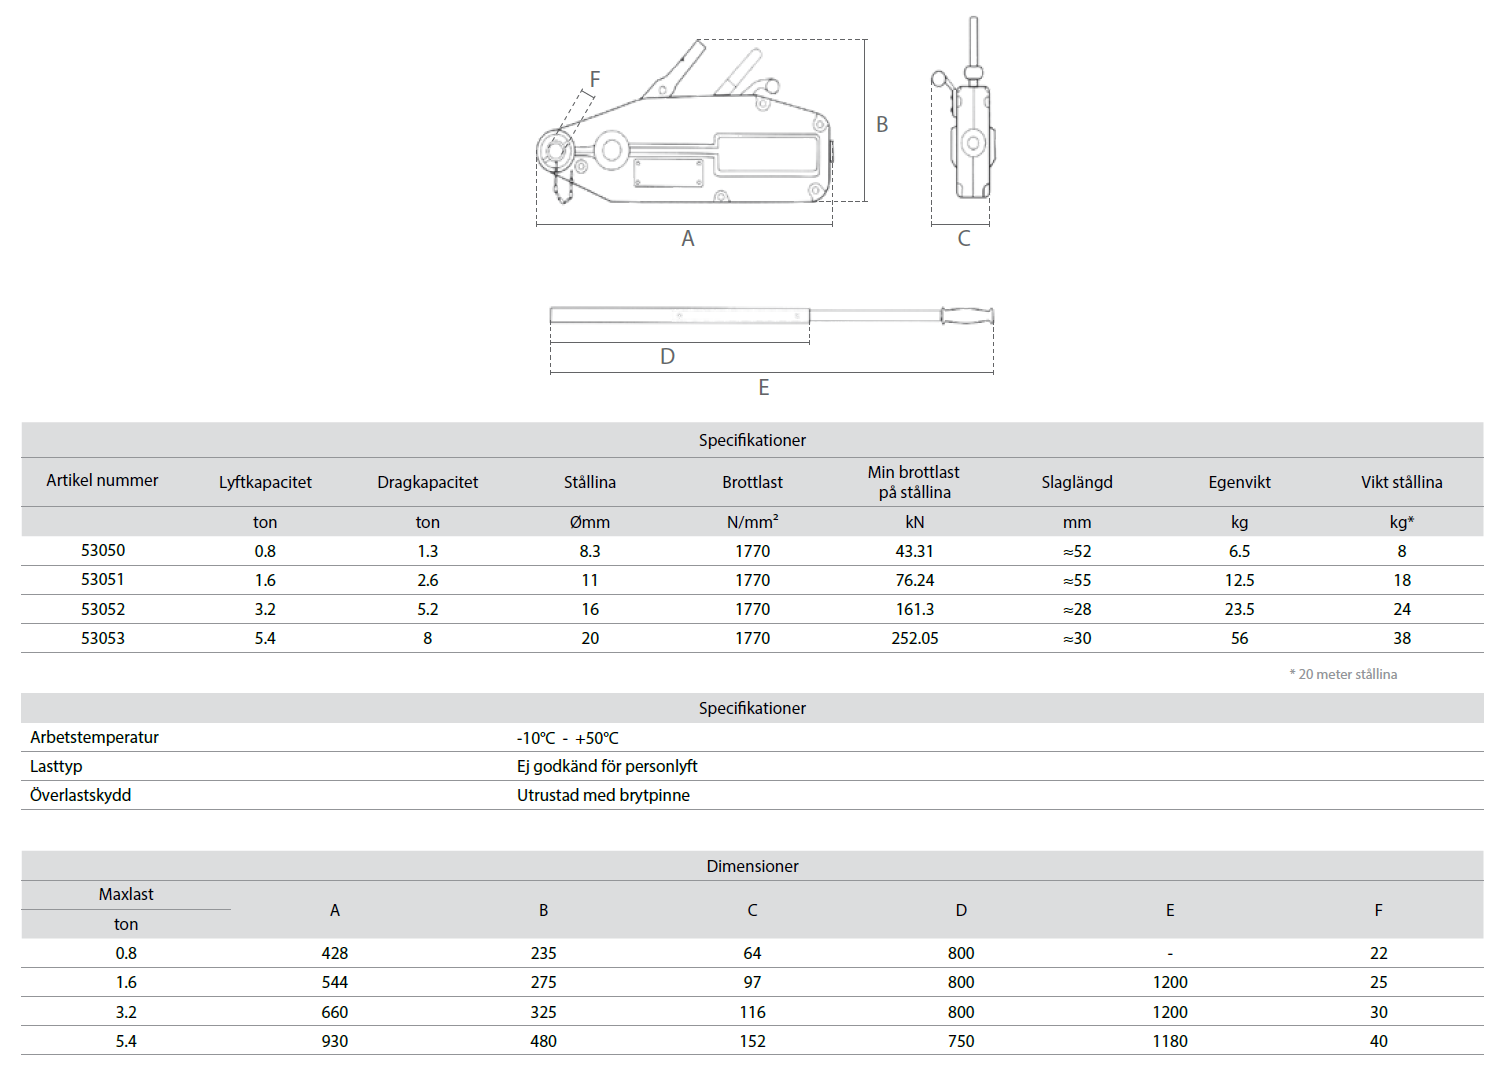Select the 'Stållina' column header

point(590,482)
